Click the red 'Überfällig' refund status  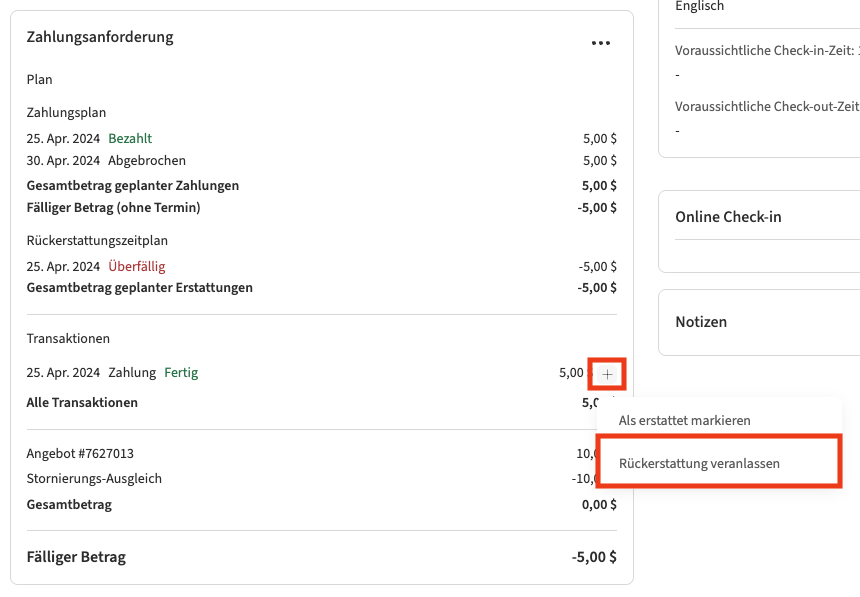pos(137,267)
